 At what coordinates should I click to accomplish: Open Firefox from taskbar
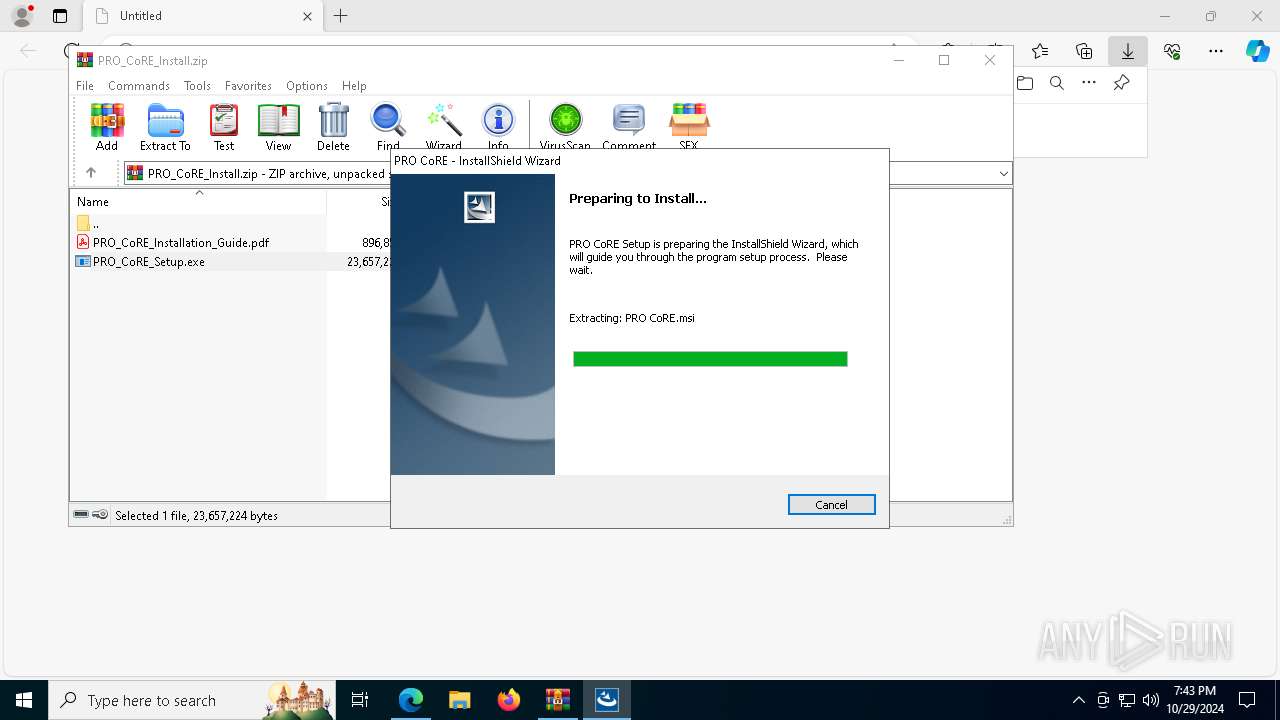click(x=509, y=700)
